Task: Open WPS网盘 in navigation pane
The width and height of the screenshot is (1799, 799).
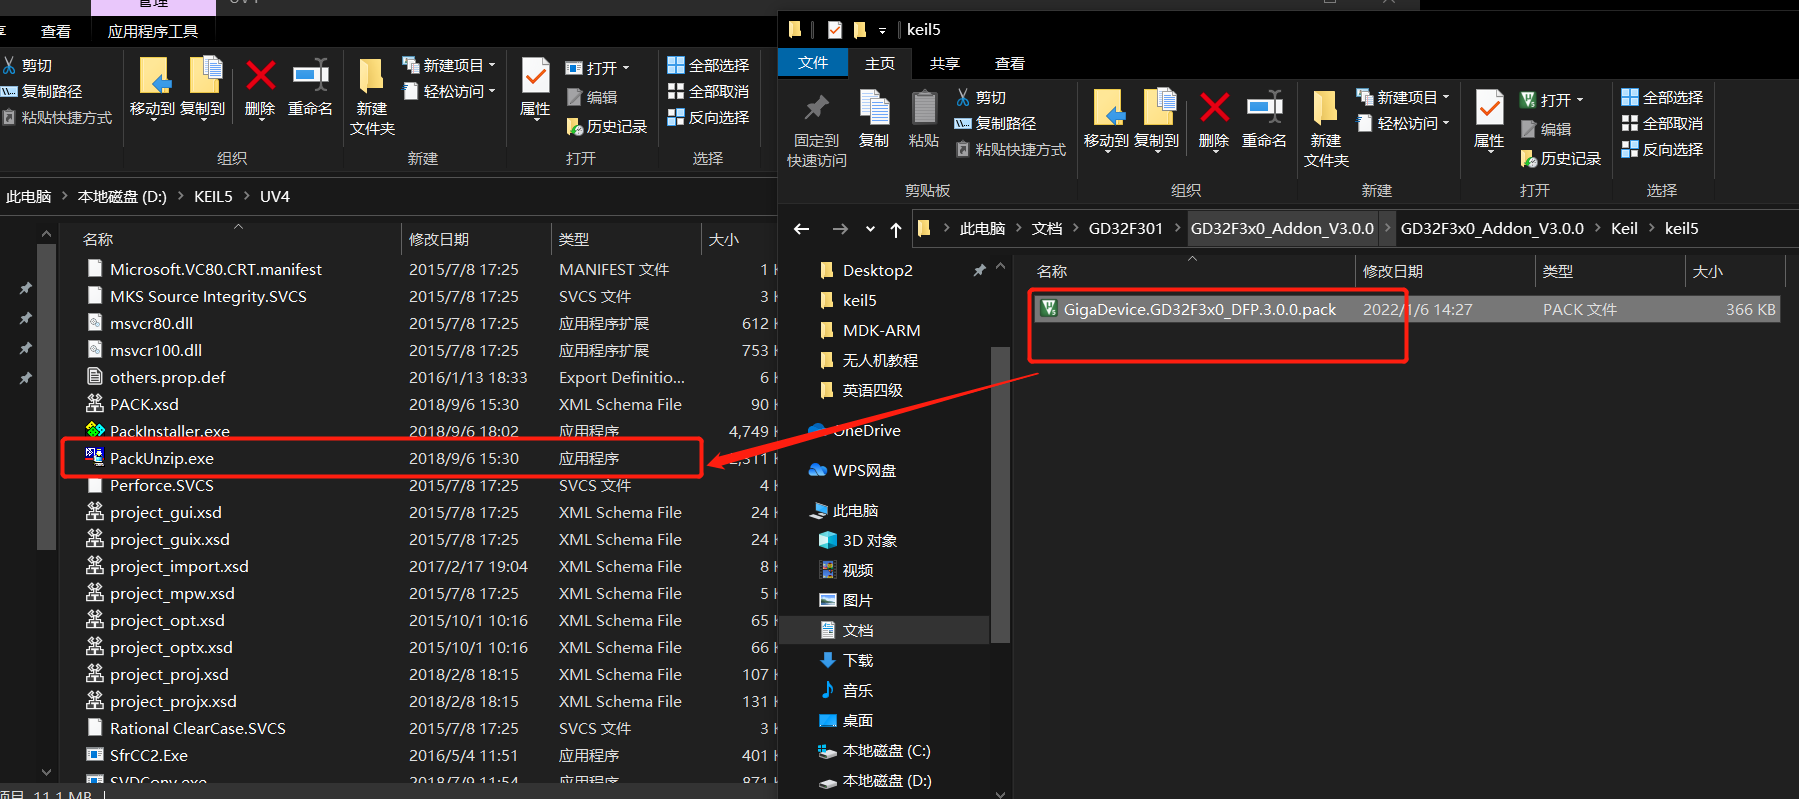Action: pyautogui.click(x=864, y=470)
